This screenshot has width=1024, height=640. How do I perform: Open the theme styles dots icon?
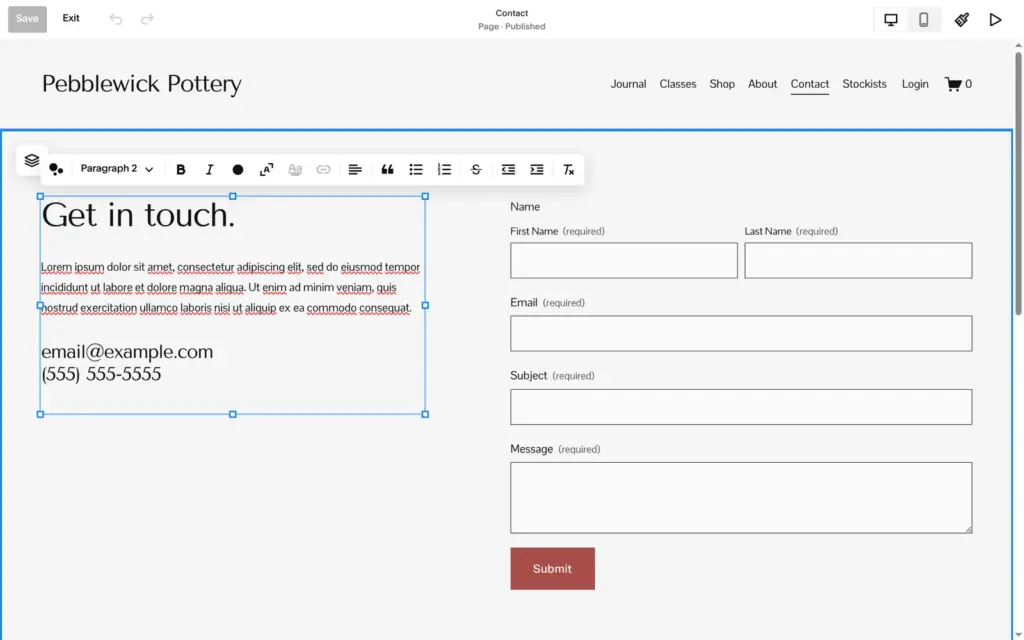(x=56, y=169)
